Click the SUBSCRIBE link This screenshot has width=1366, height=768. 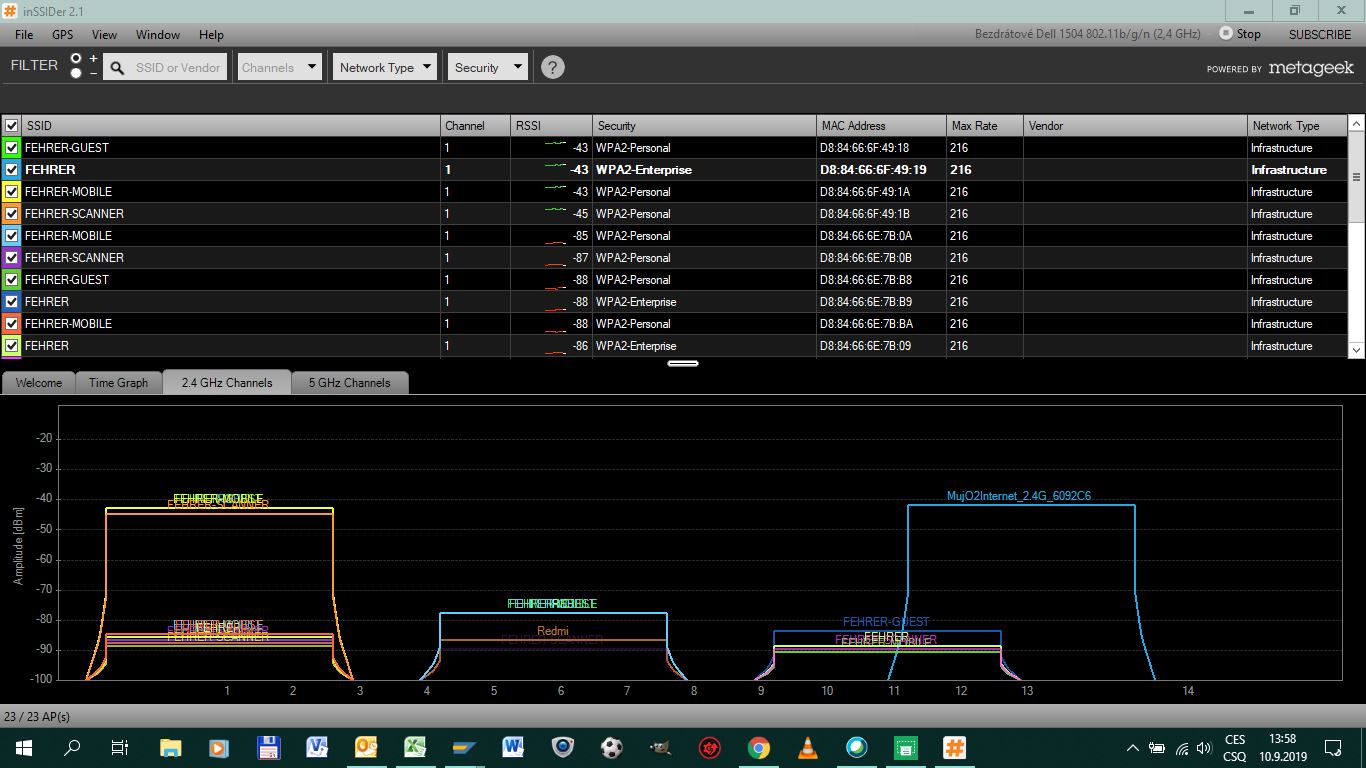click(x=1319, y=34)
